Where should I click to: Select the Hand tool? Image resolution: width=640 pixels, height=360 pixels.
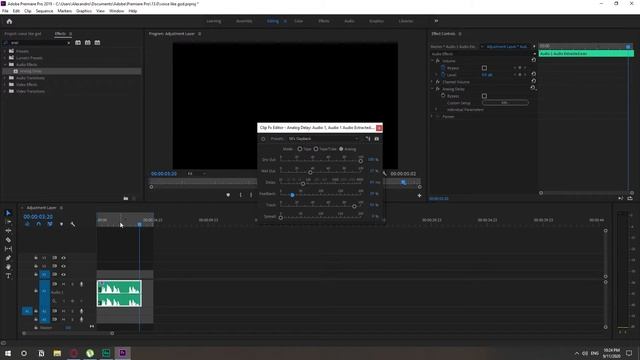[8, 267]
